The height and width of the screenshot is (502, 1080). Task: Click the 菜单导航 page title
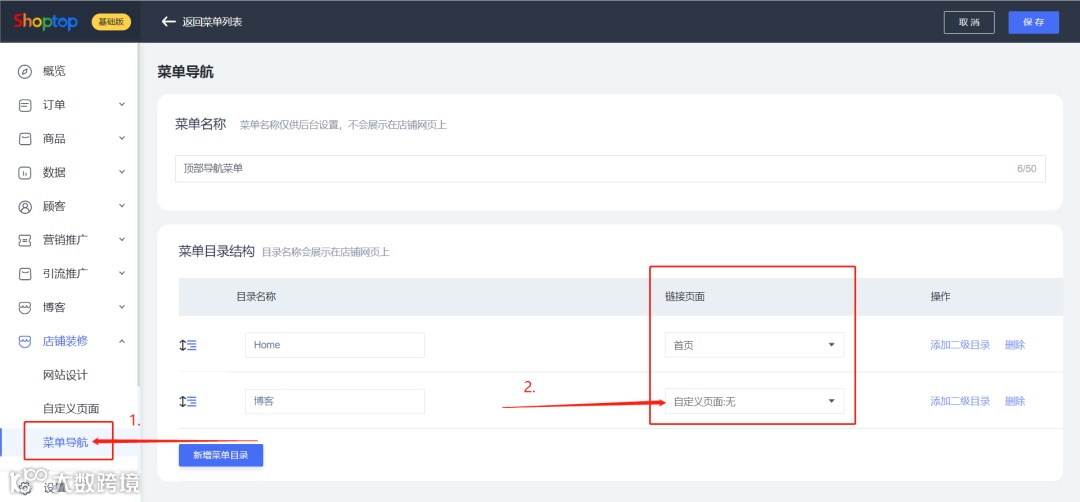[185, 72]
